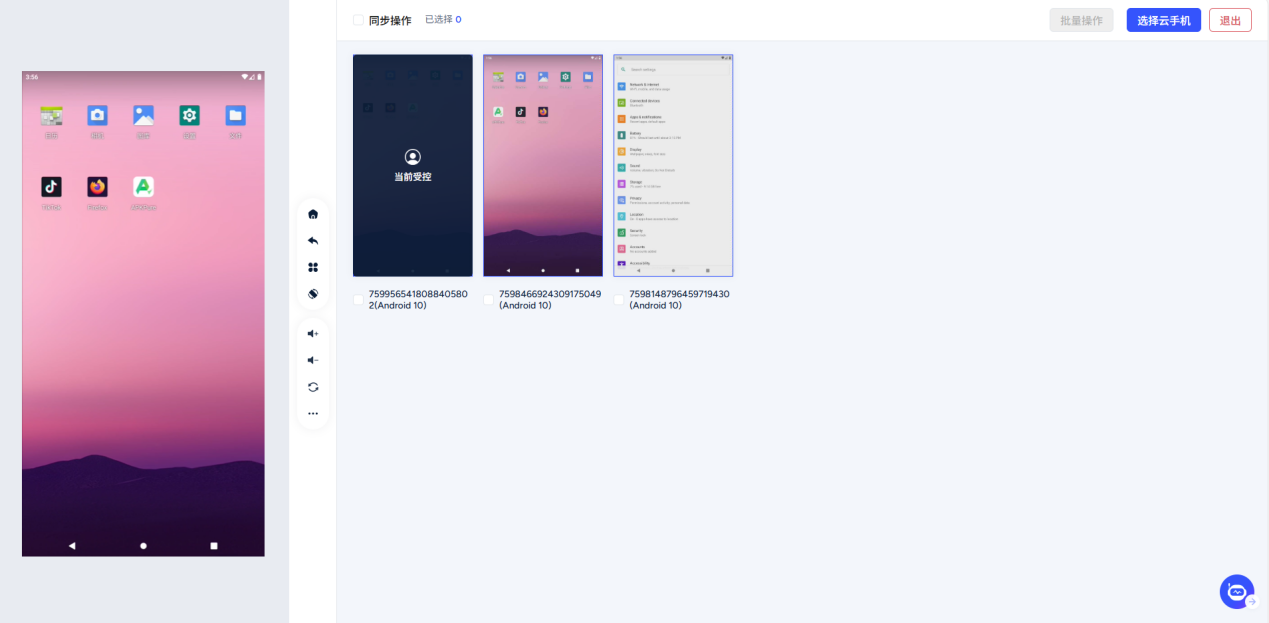Select the Settings screen device thumbnail
The width and height of the screenshot is (1269, 623).
pyautogui.click(x=673, y=165)
